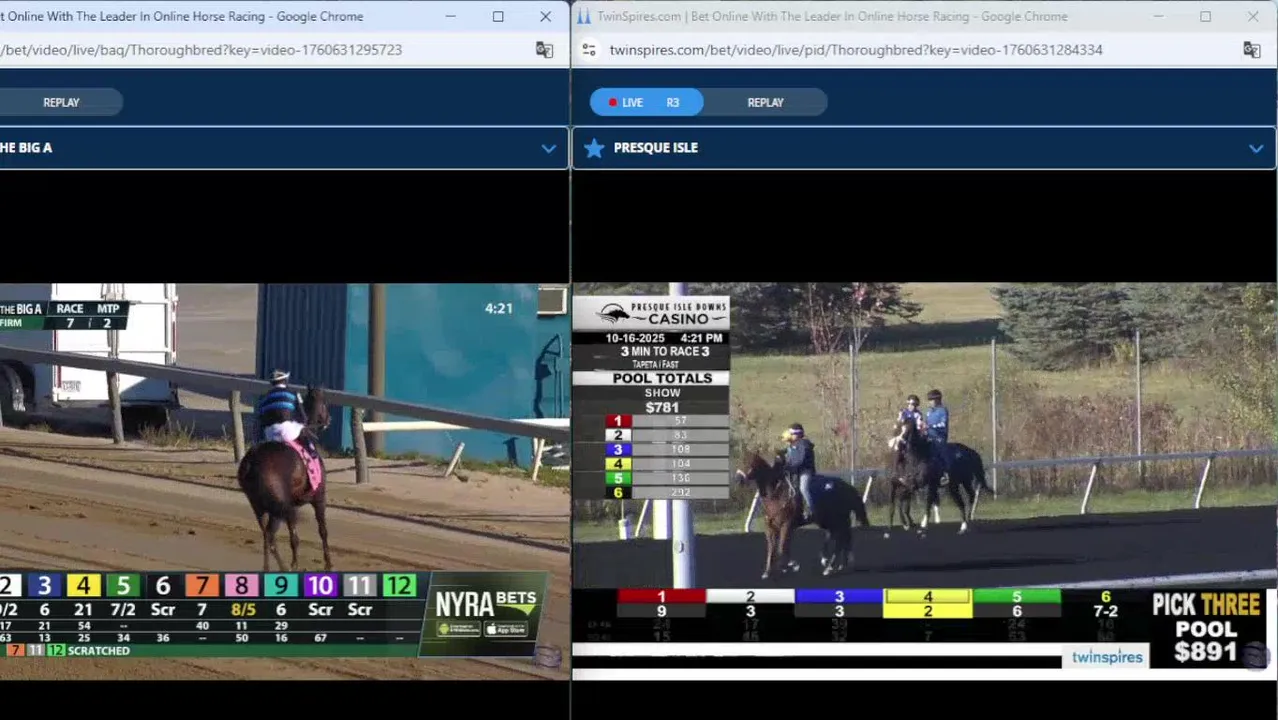The height and width of the screenshot is (720, 1278).
Task: Favorite Presque Isle with the star icon
Action: [x=594, y=148]
